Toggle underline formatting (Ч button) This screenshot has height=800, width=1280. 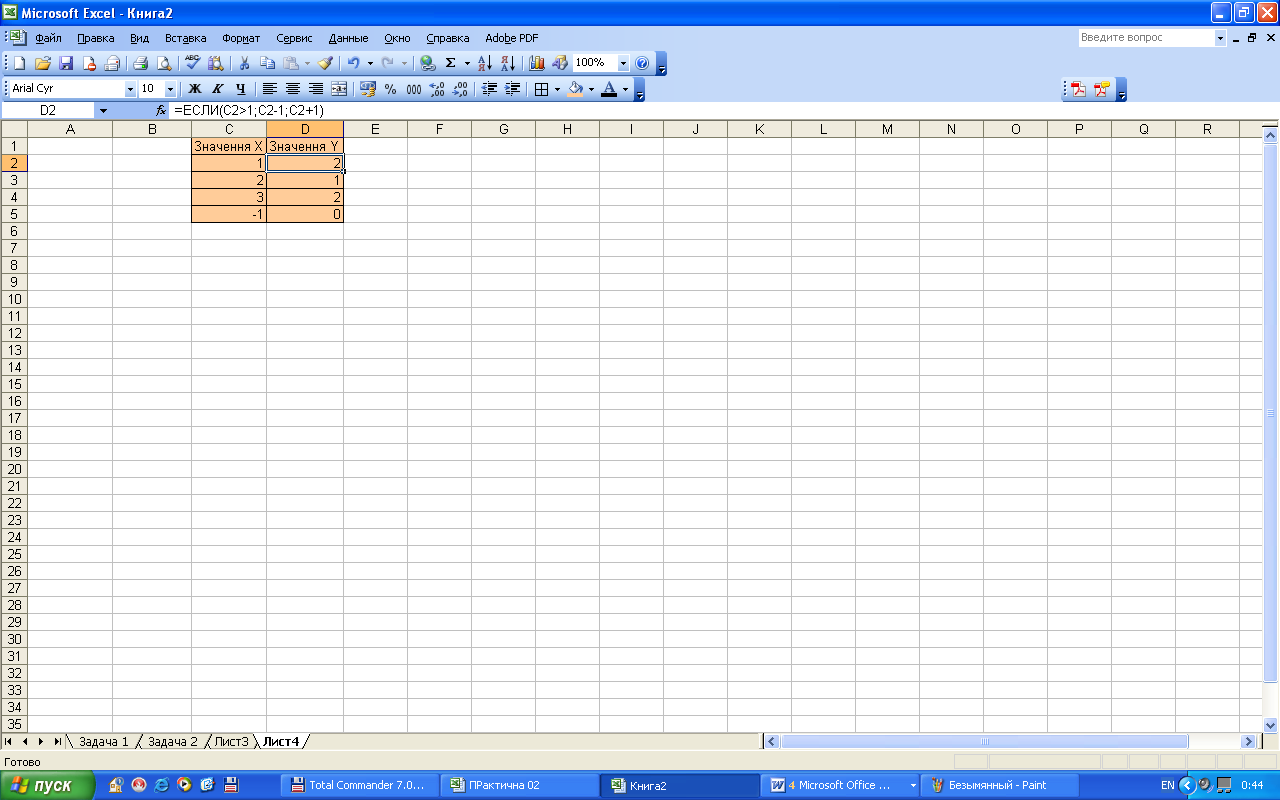[x=240, y=89]
